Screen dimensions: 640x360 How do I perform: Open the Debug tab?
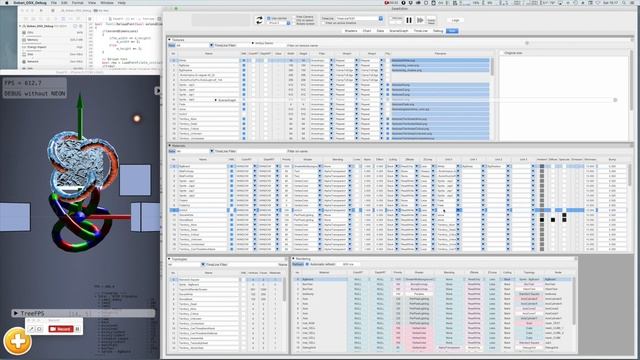[438, 31]
